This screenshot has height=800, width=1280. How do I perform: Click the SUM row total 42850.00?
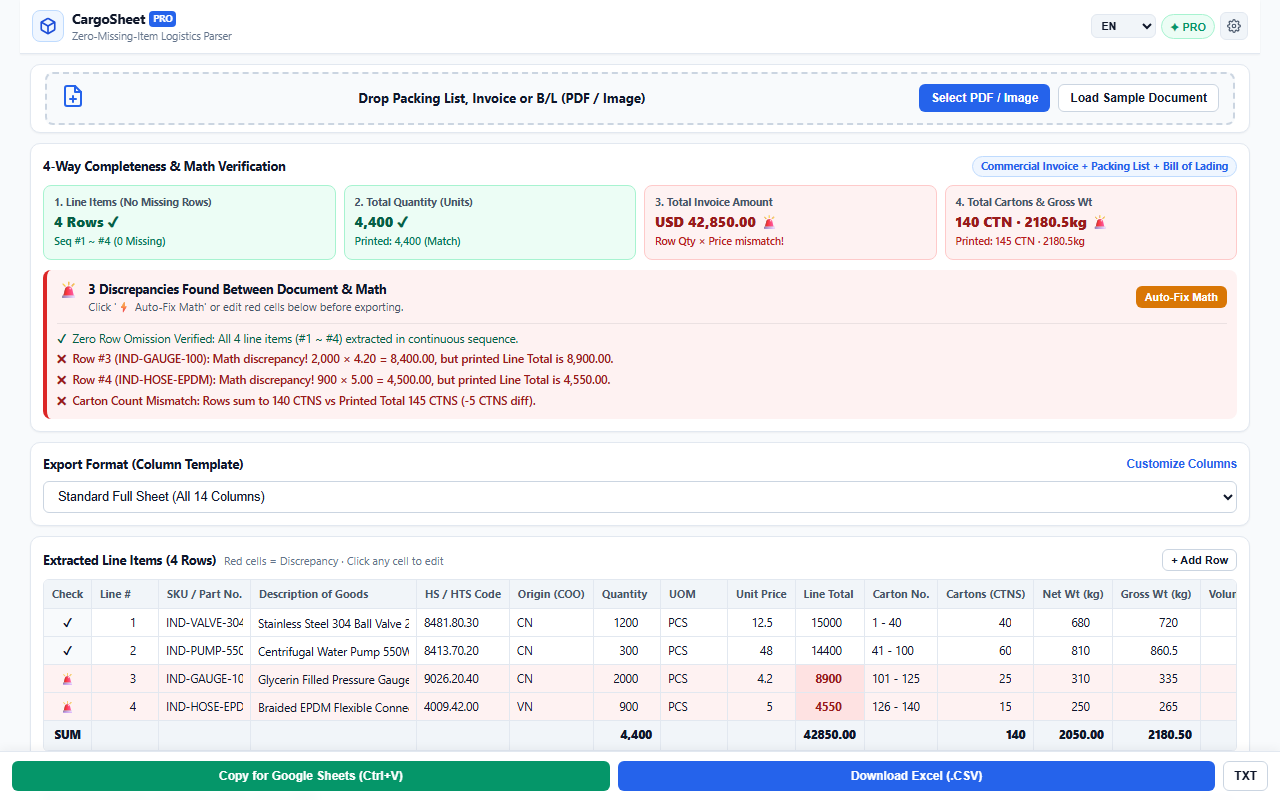pos(829,734)
